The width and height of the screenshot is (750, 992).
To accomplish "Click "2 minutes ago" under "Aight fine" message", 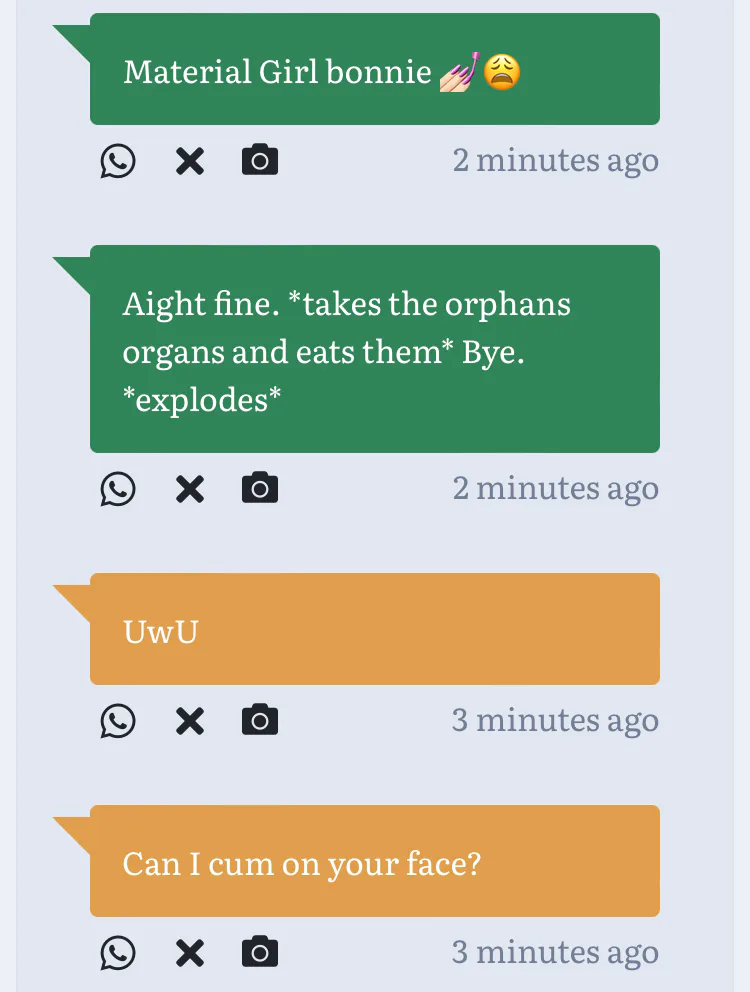I will pyautogui.click(x=555, y=488).
